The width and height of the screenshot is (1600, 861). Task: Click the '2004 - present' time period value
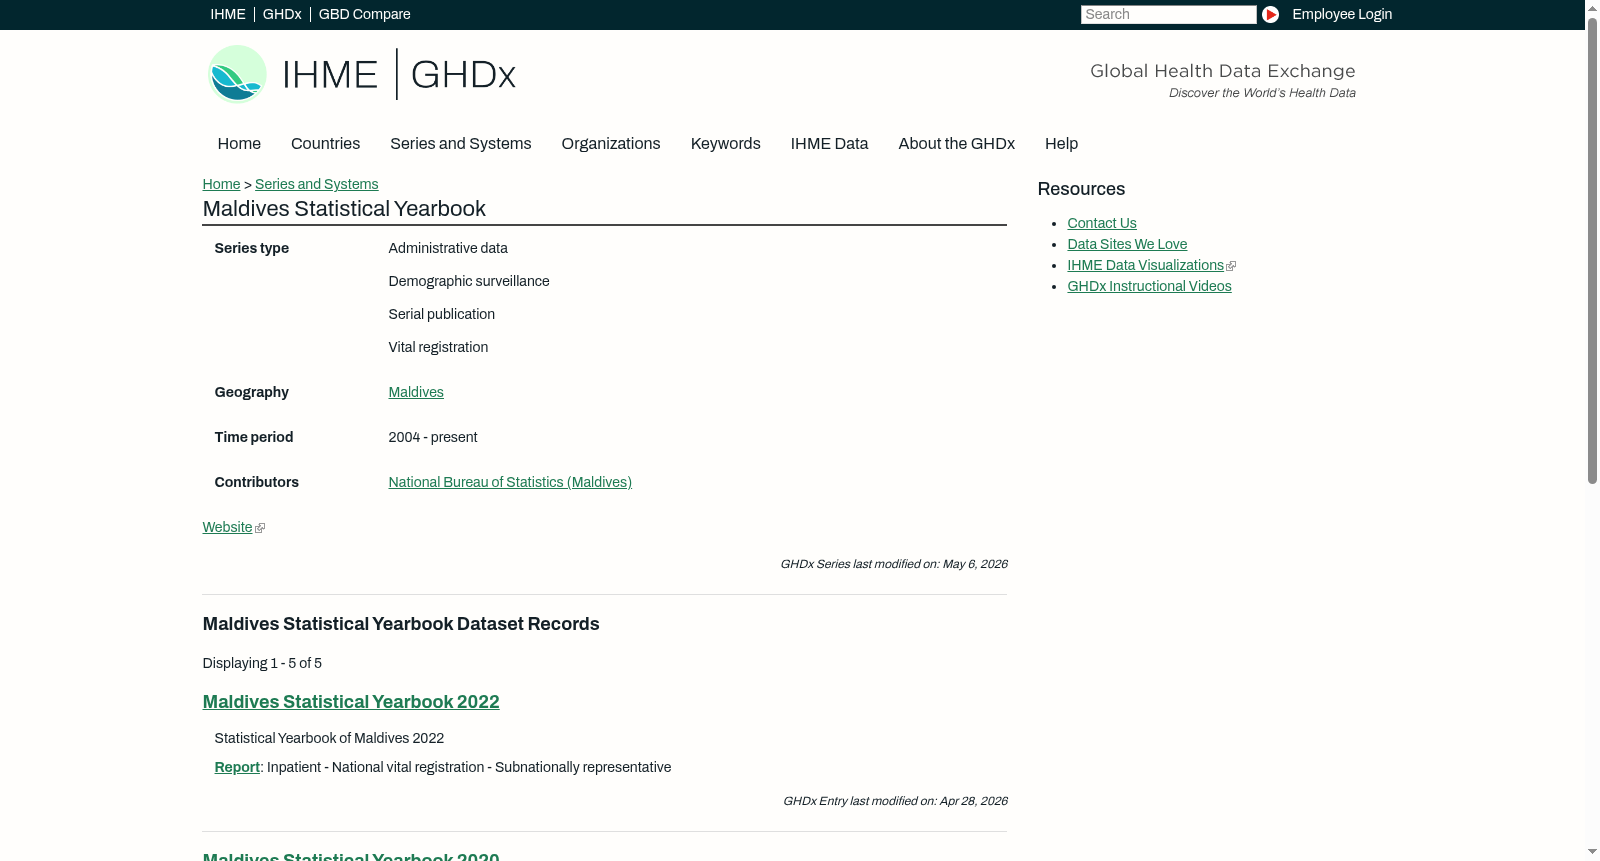click(x=433, y=437)
